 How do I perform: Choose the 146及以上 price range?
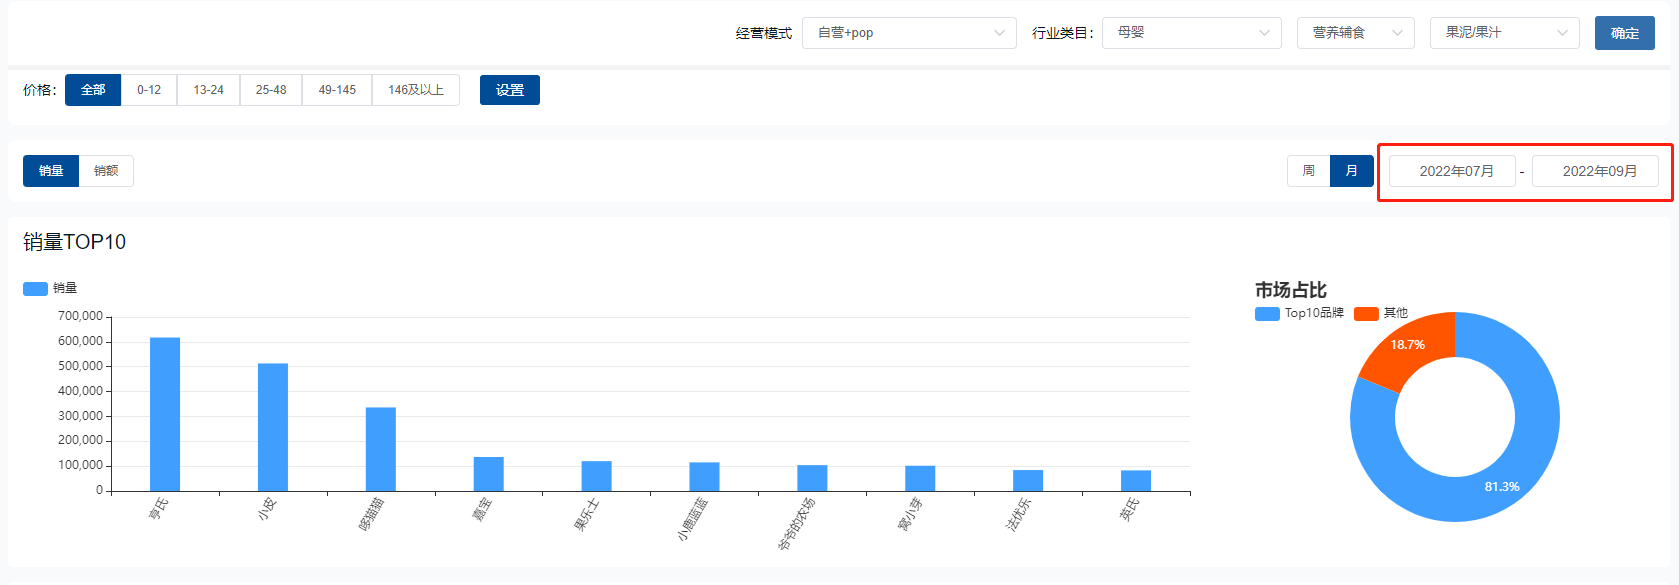pyautogui.click(x=416, y=90)
